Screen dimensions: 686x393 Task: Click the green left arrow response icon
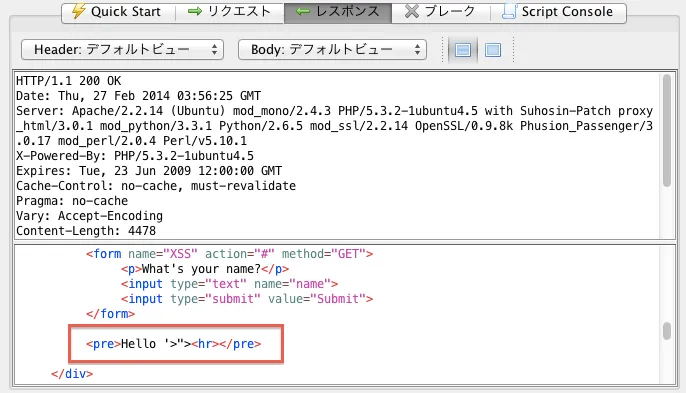[303, 12]
